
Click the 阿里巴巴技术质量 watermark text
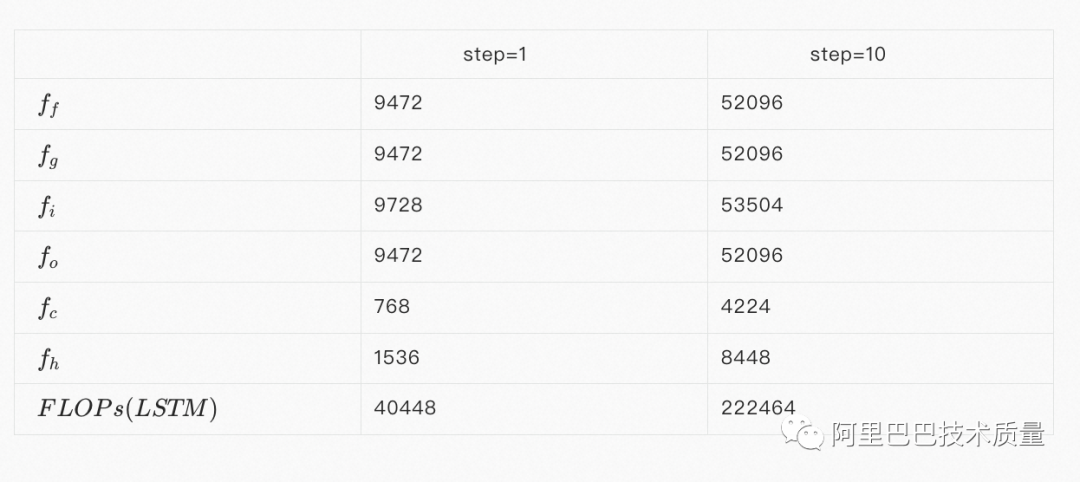938,434
